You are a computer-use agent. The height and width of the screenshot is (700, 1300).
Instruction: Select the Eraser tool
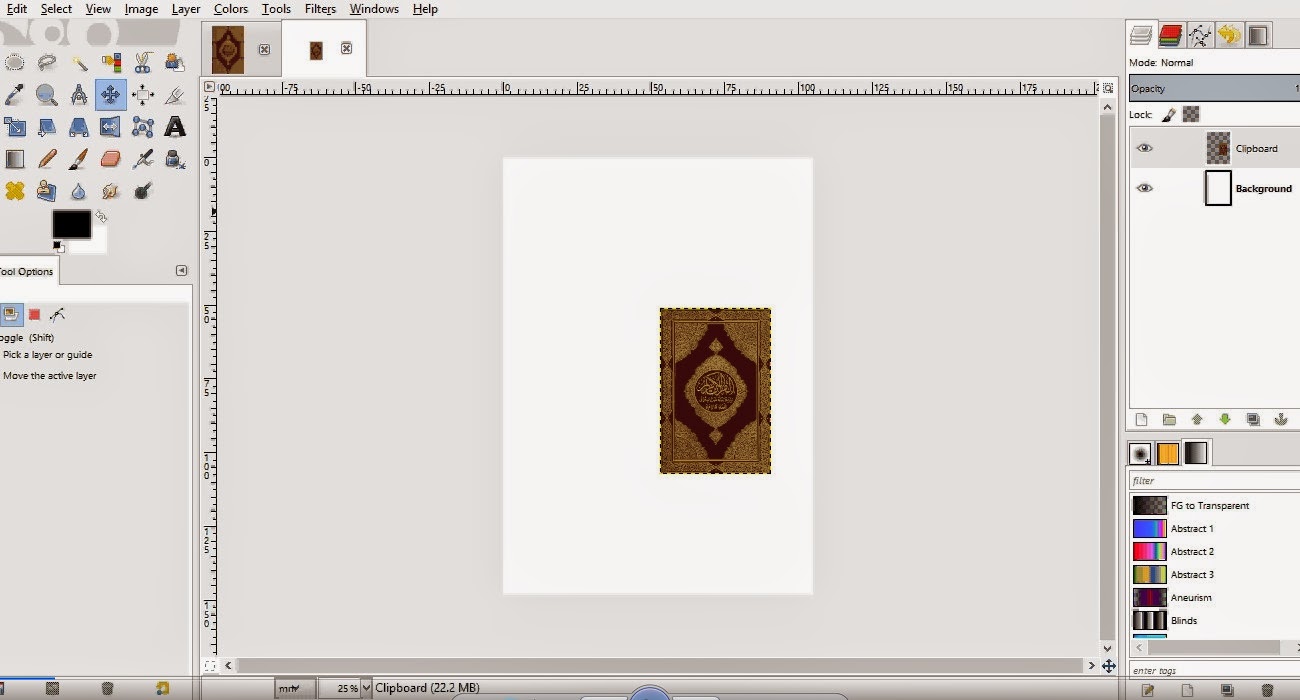point(111,159)
